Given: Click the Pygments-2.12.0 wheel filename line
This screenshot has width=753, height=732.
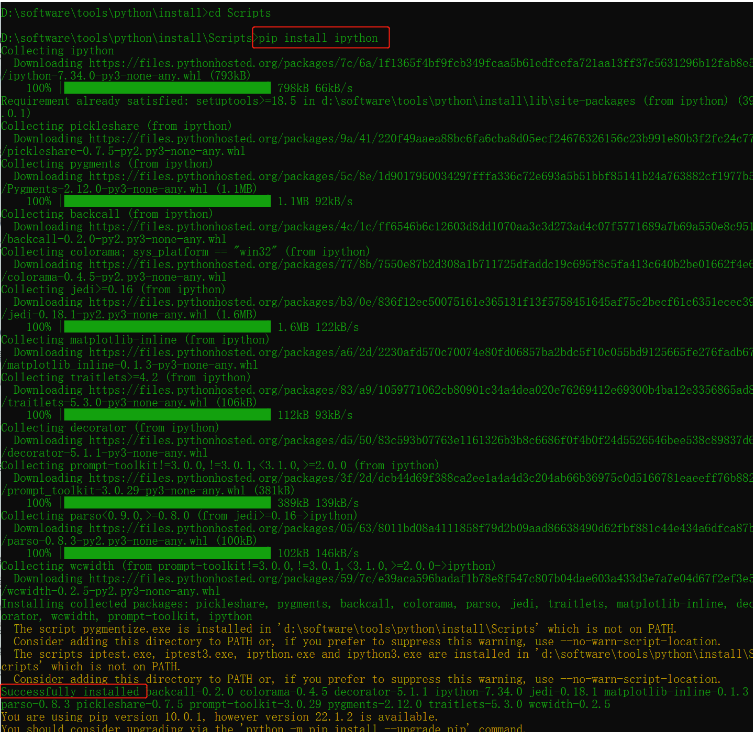Looking at the screenshot, I should coord(129,189).
